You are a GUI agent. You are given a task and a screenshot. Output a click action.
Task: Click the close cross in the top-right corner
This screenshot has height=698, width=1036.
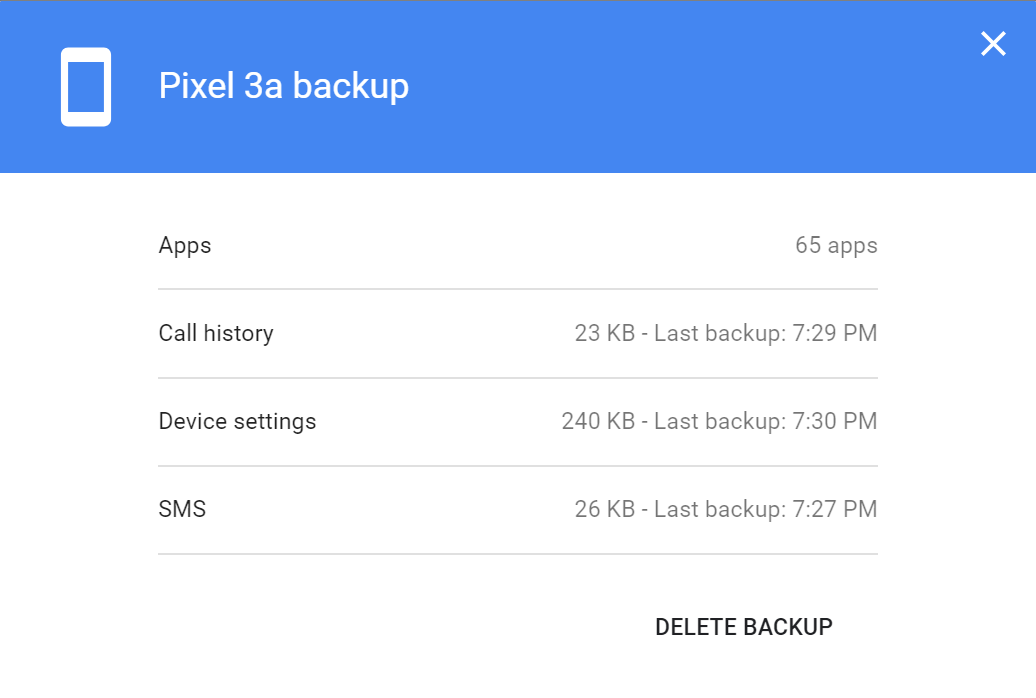[x=992, y=44]
